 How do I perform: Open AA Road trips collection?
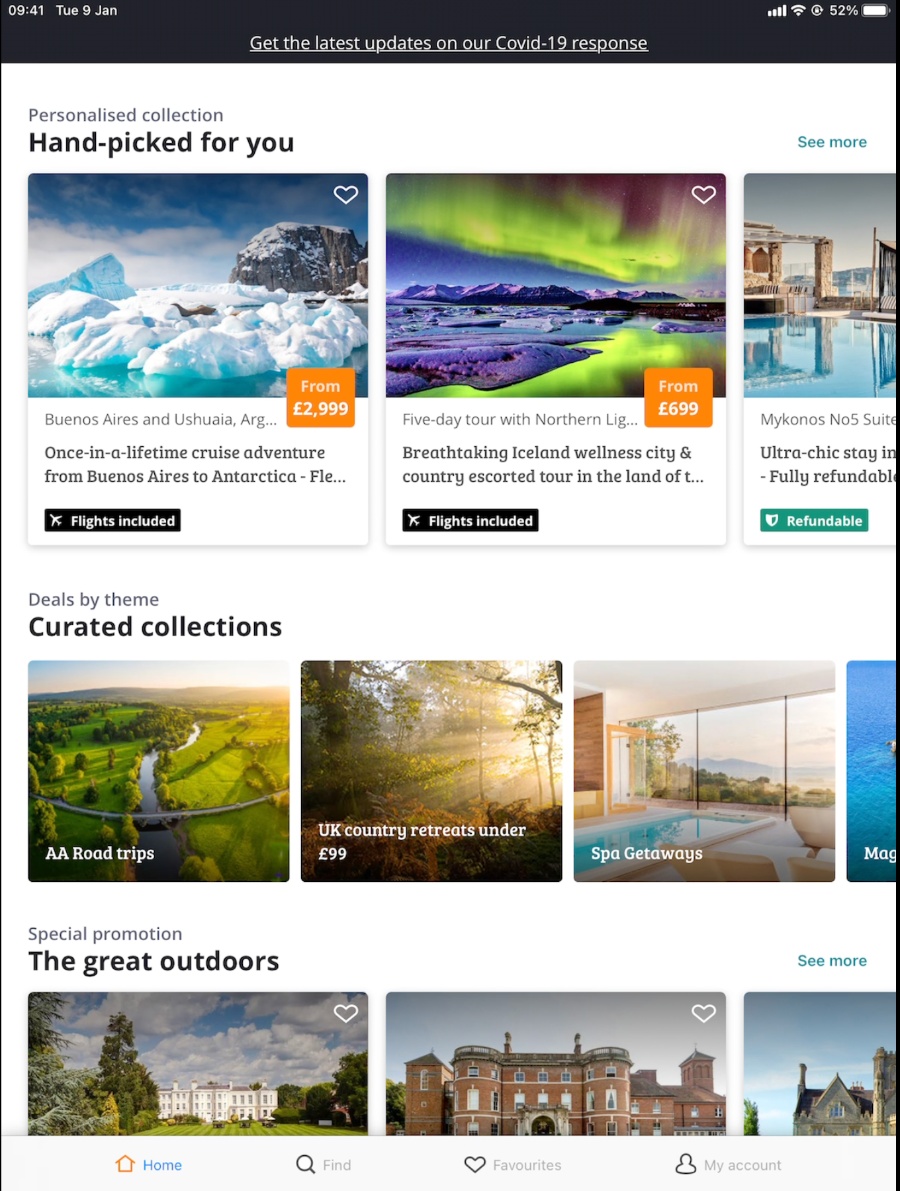pos(159,771)
